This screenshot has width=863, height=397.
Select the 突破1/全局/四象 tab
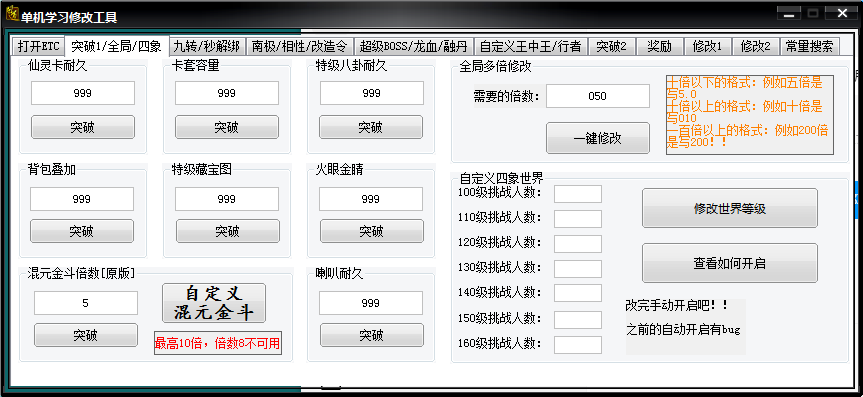coord(116,46)
